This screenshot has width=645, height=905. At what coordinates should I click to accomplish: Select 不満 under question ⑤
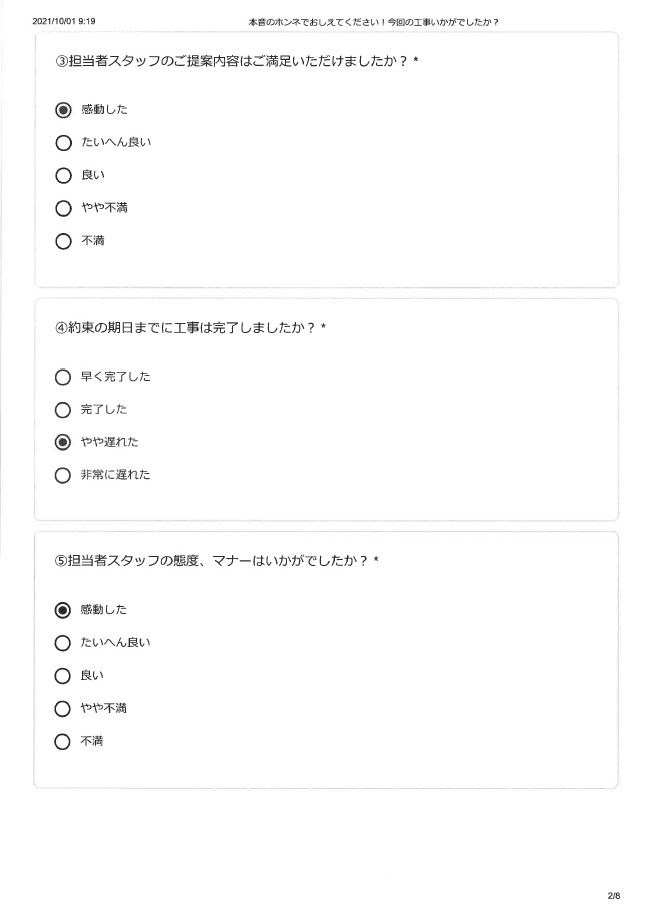click(62, 742)
